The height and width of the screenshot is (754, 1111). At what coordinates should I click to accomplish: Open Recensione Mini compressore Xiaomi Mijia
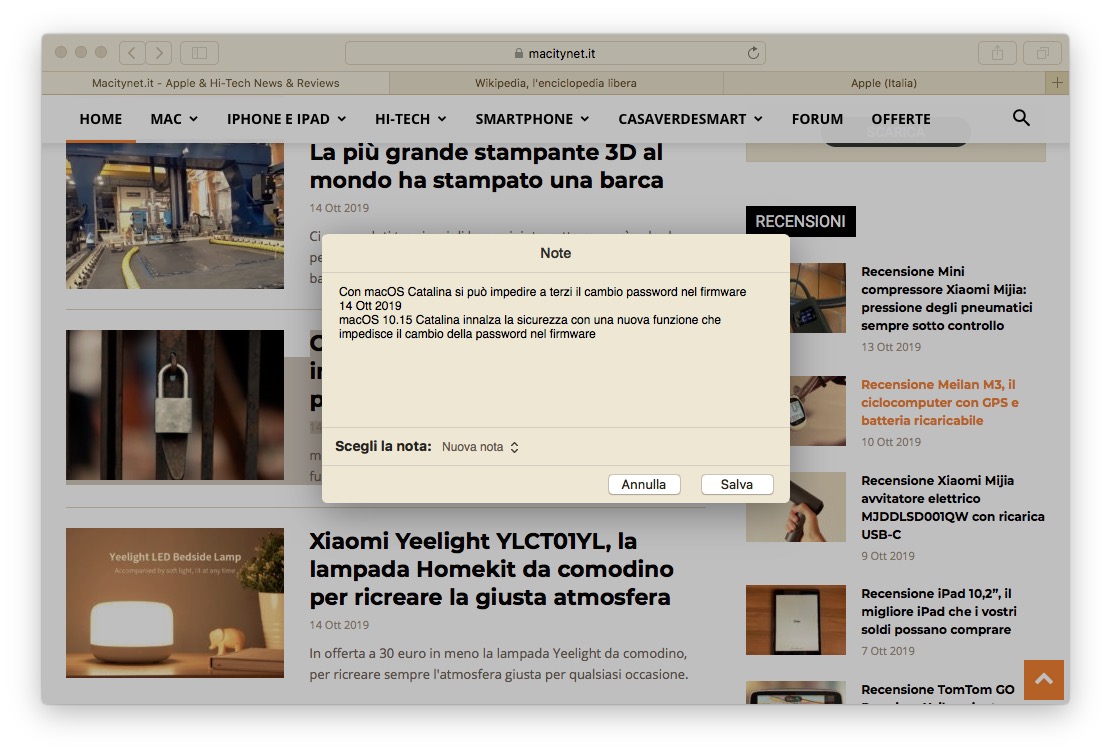946,298
